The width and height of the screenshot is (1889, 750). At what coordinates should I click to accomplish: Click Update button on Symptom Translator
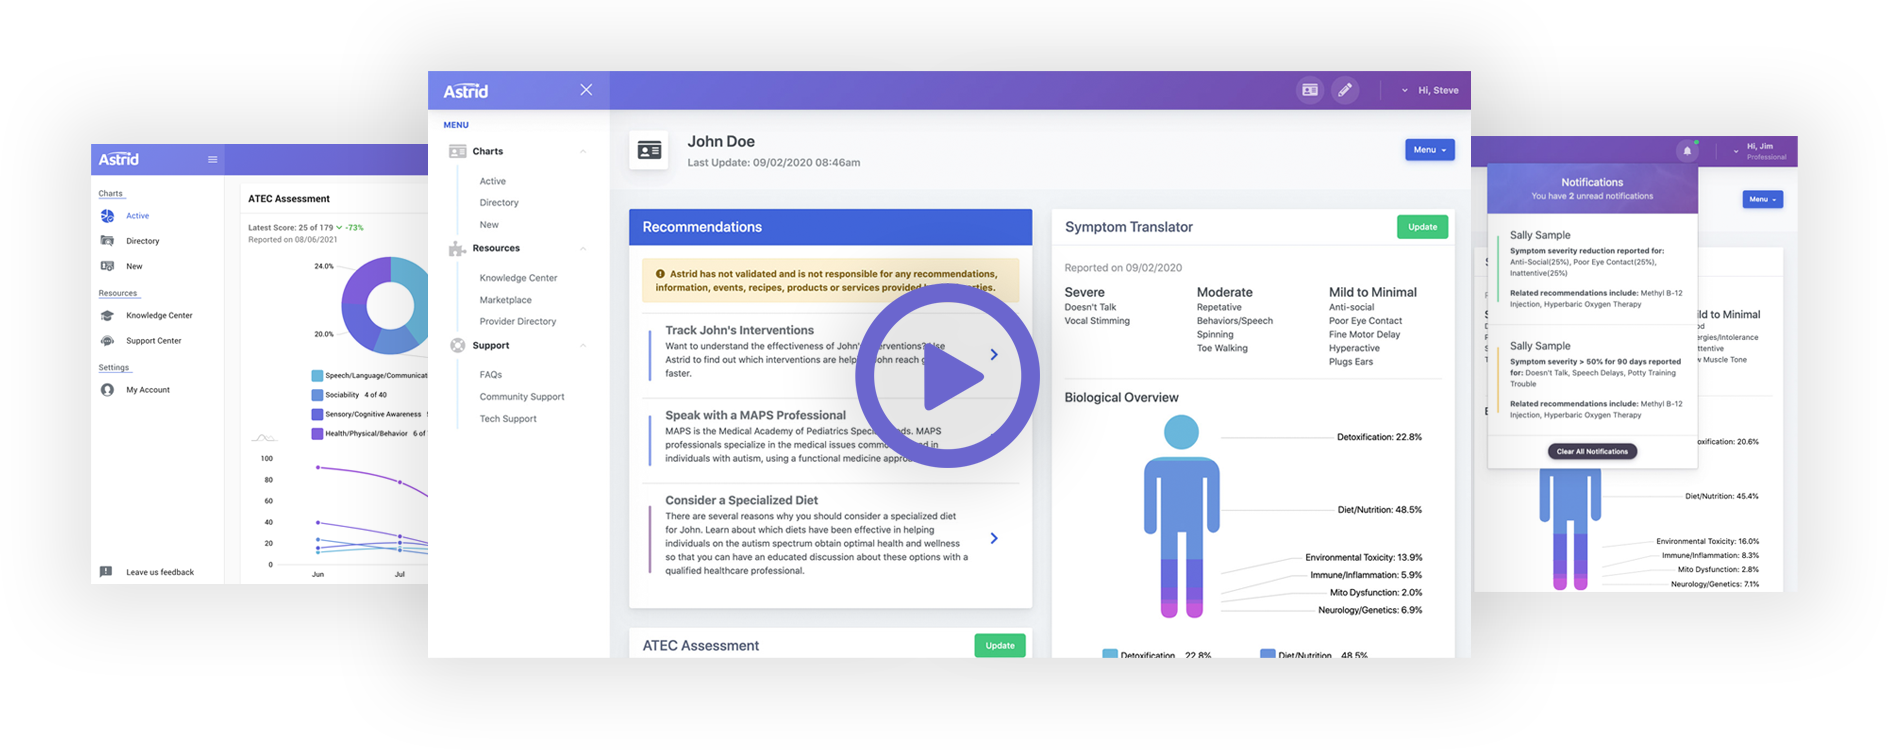pos(1422,227)
